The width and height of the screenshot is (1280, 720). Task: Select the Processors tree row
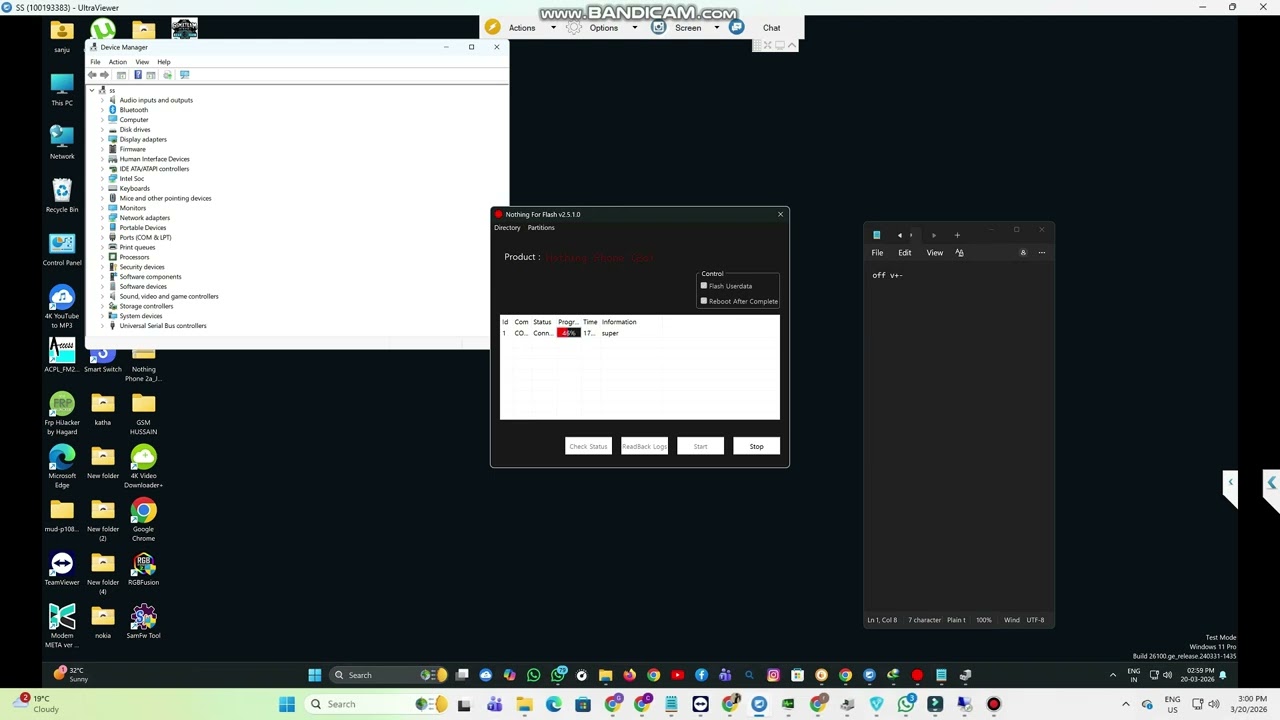pos(134,257)
